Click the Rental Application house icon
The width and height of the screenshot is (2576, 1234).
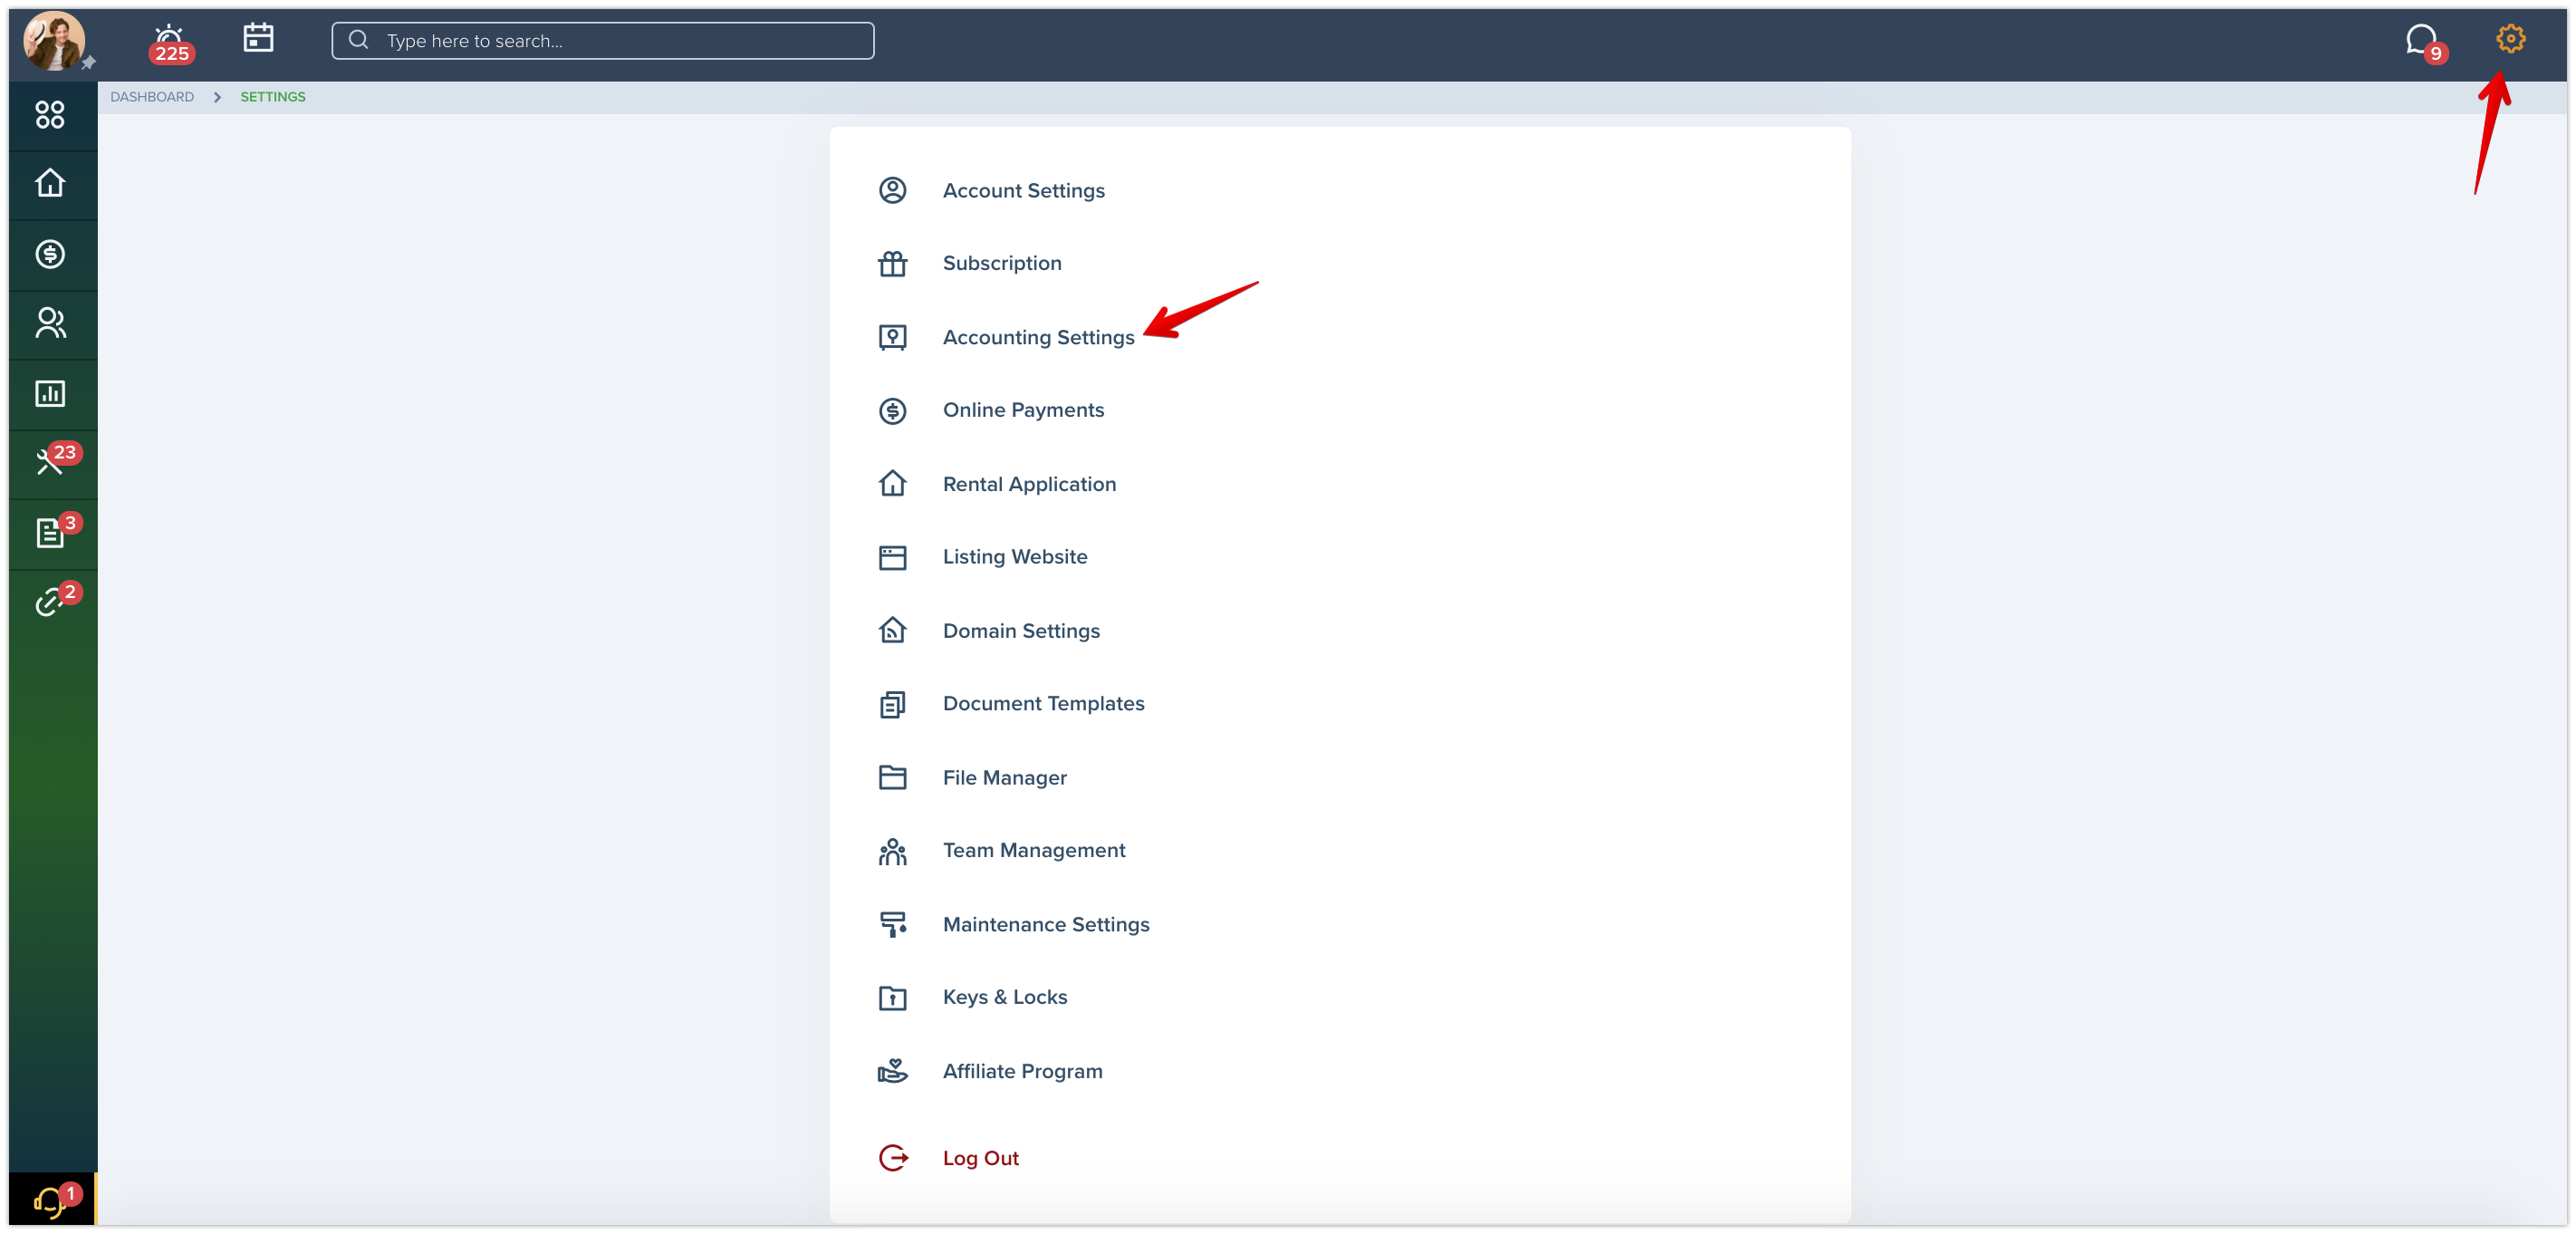click(892, 484)
